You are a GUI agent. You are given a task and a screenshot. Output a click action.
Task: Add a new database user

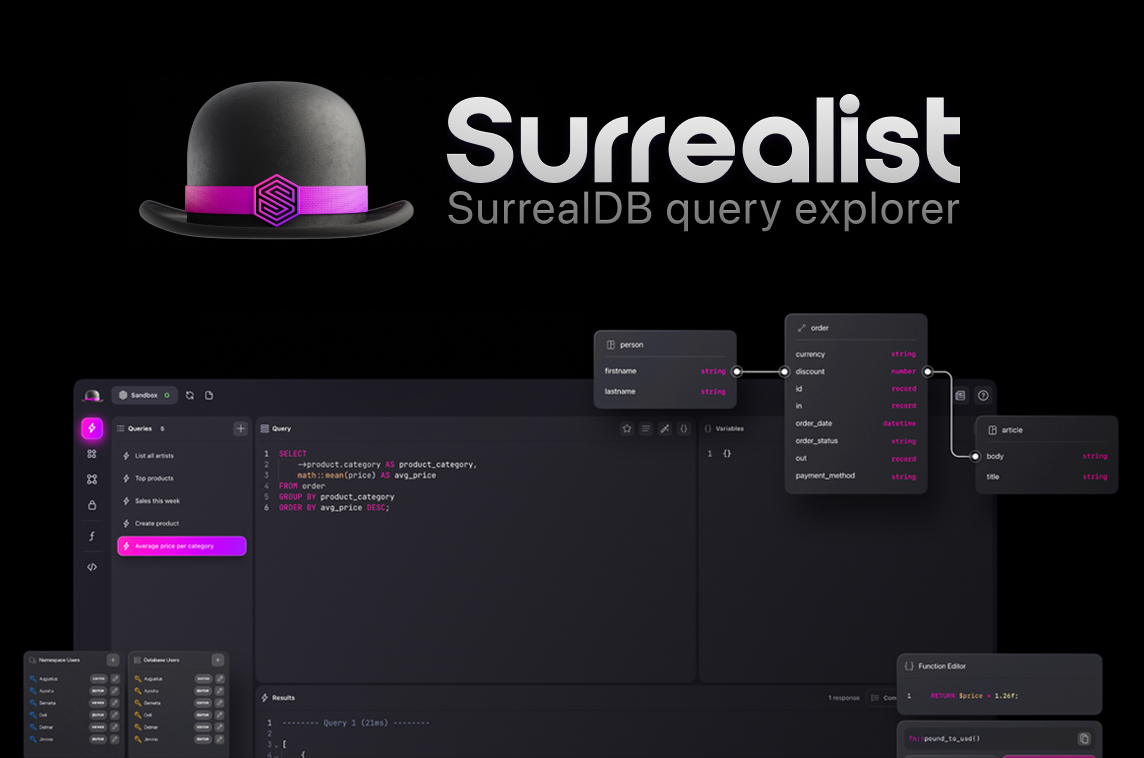tap(217, 660)
